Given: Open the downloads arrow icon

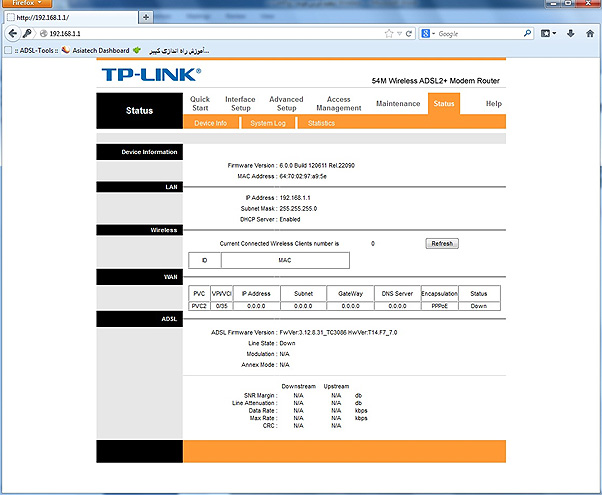Looking at the screenshot, I should [x=571, y=34].
